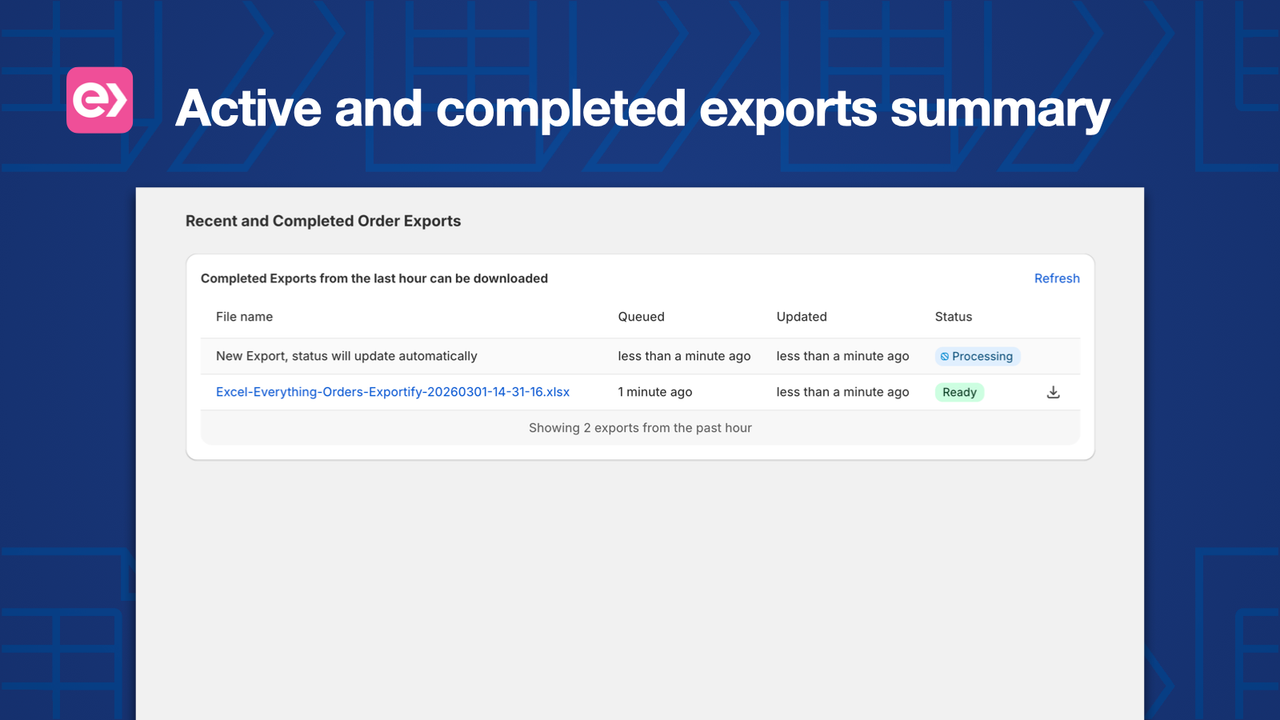
Task: Select the "Updated" column header
Action: point(802,316)
